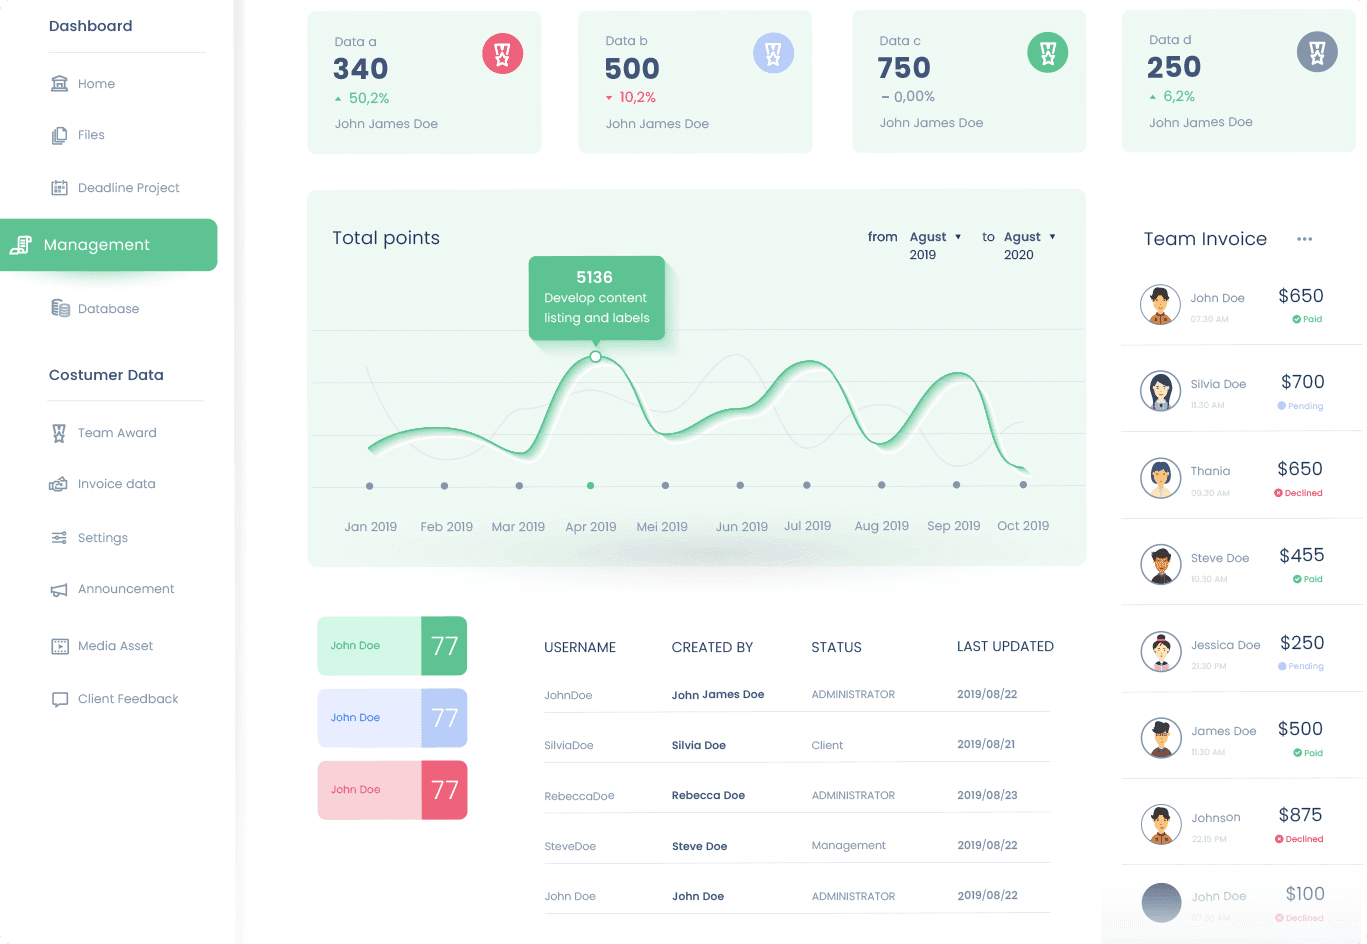Open Team Invoice three-dots menu
This screenshot has width=1367, height=944.
coord(1304,239)
